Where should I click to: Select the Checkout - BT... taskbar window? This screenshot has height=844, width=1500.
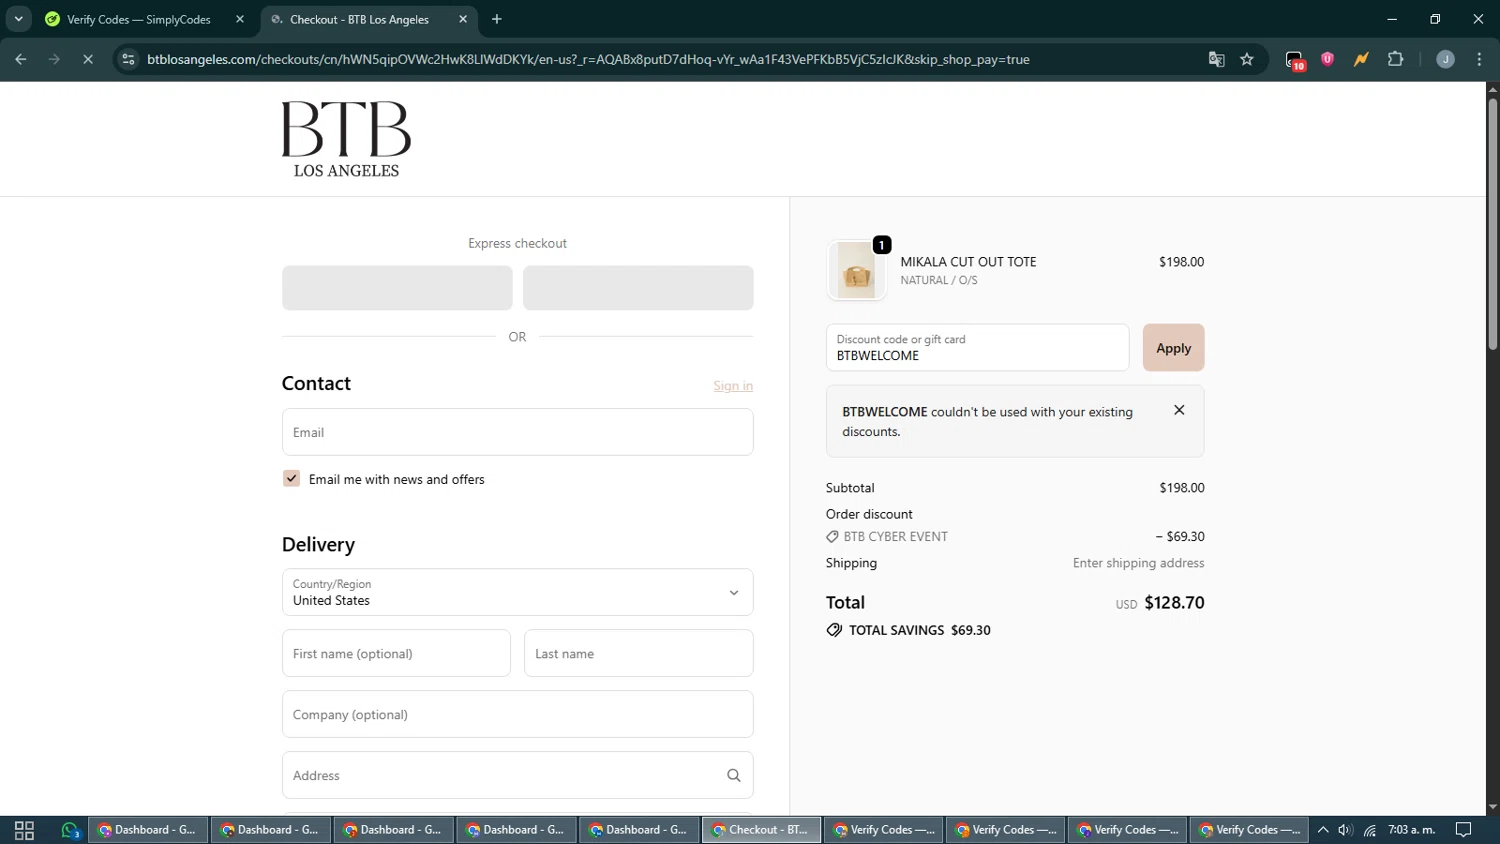(x=762, y=830)
